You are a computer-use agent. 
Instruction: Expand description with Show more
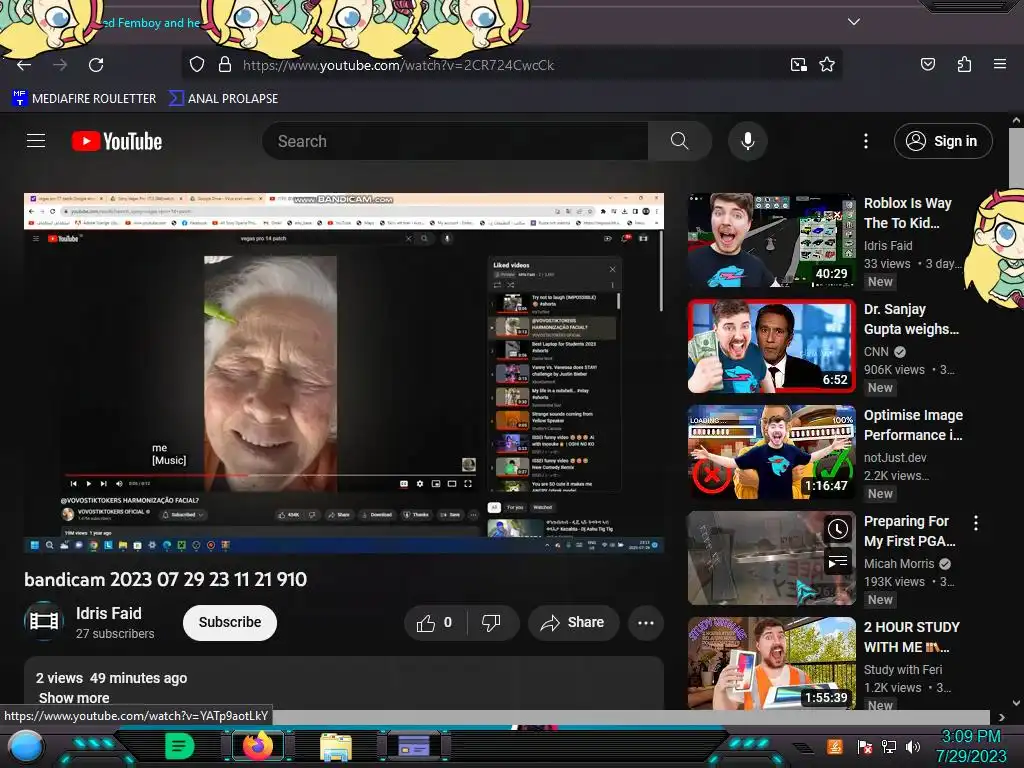tap(74, 698)
